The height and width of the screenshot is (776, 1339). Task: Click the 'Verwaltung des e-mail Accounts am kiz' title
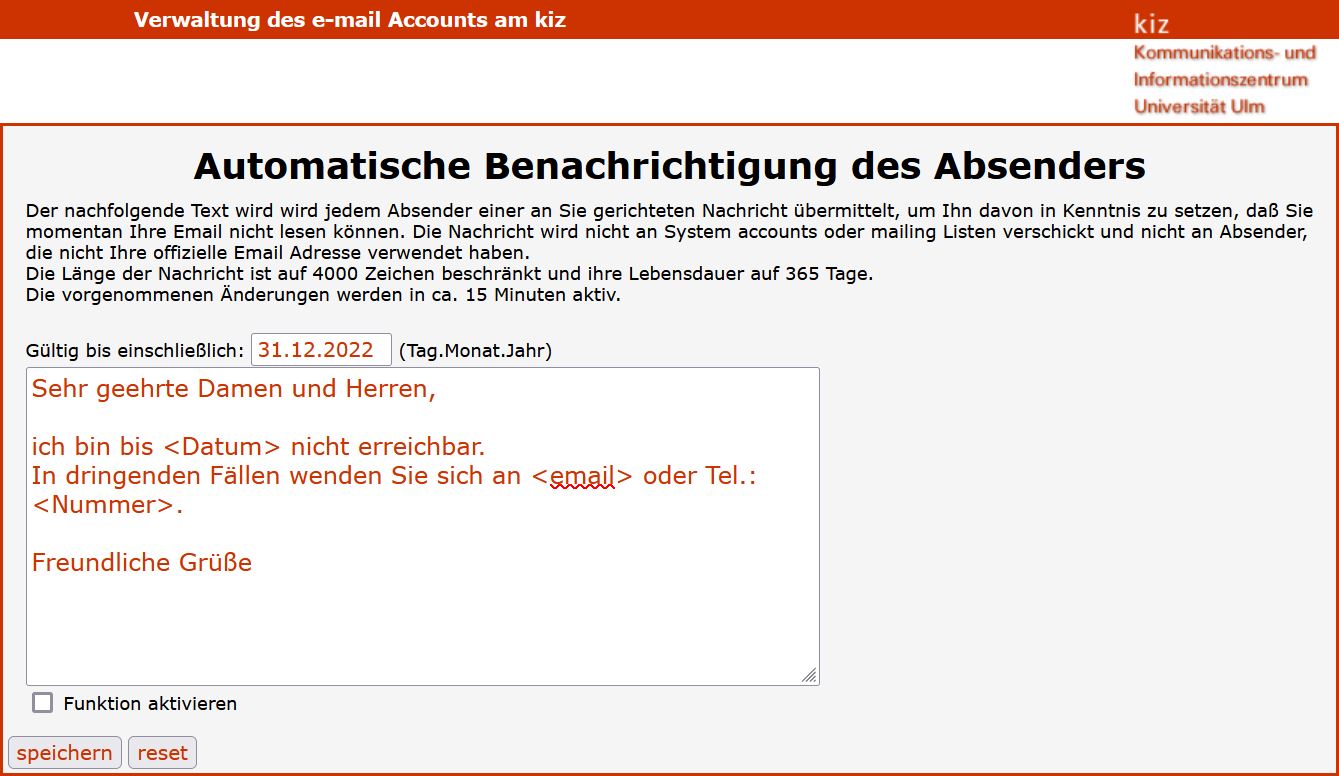tap(350, 20)
